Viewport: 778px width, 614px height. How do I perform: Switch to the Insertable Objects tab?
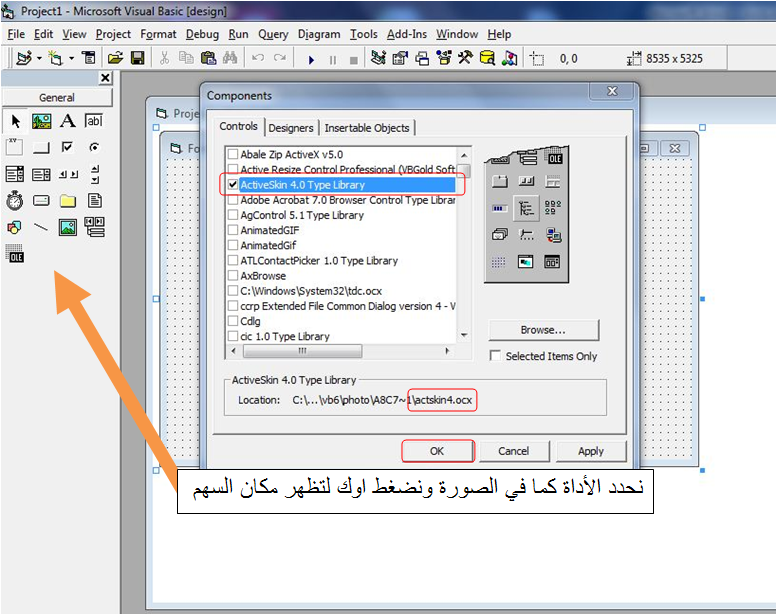coord(367,128)
